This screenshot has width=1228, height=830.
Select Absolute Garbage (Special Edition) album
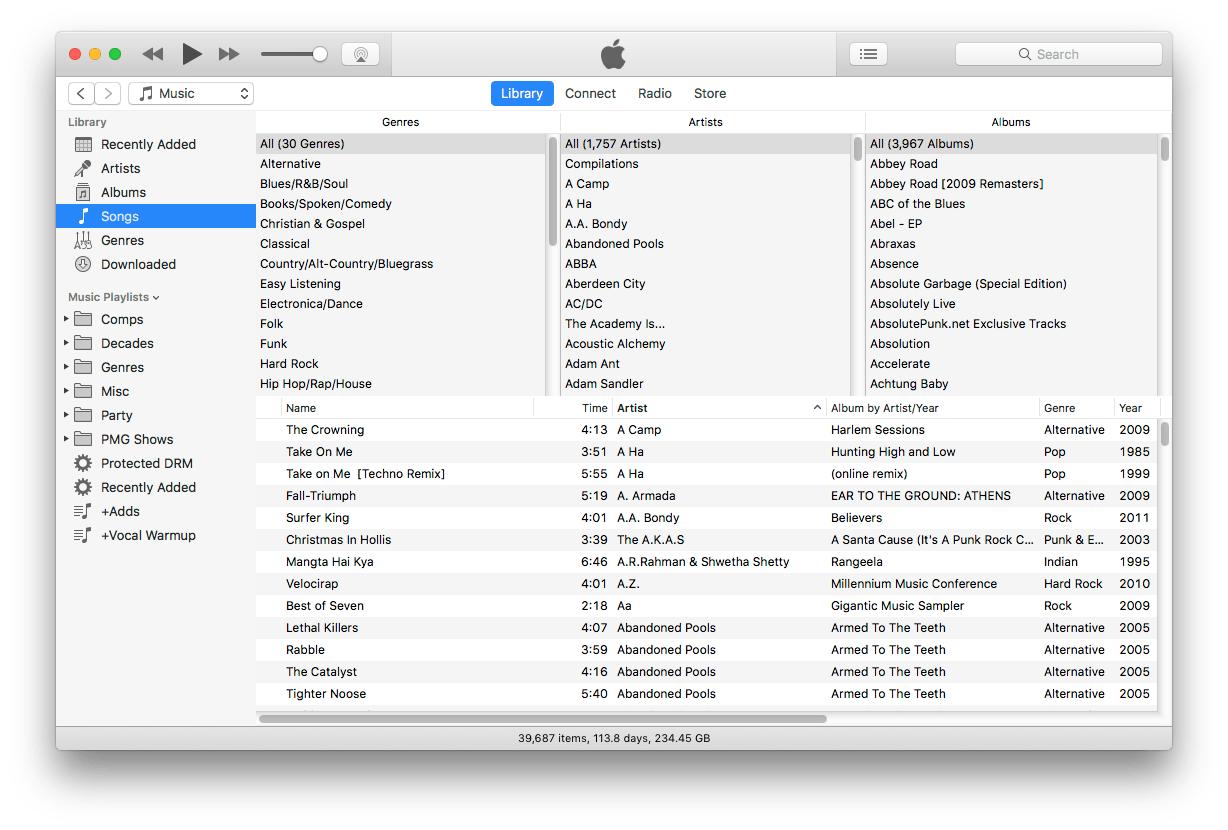point(1012,284)
